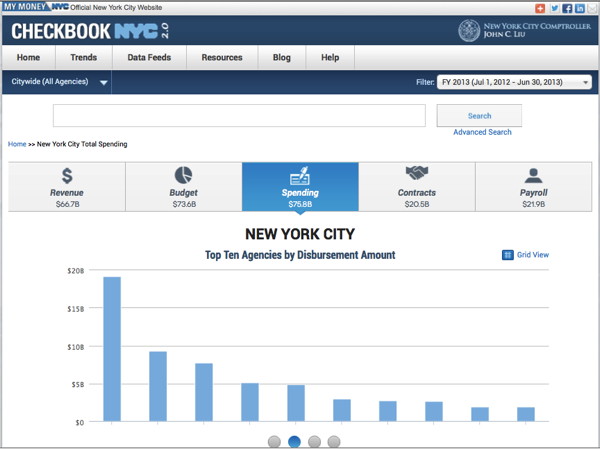Click the tallest first bar in chart
This screenshot has width=600, height=449.
pyautogui.click(x=112, y=349)
